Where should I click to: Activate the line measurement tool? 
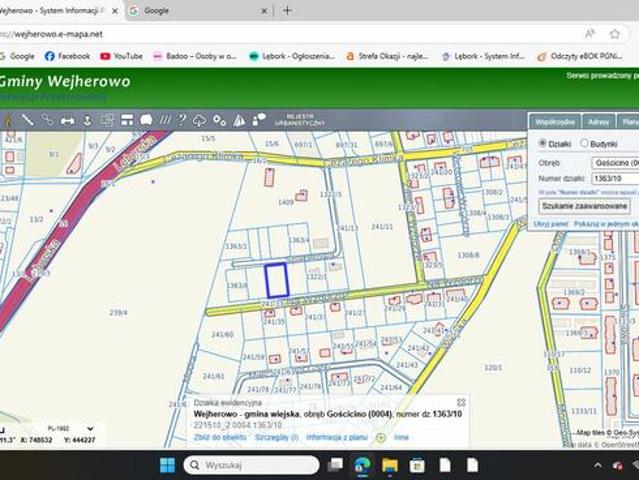(x=28, y=119)
